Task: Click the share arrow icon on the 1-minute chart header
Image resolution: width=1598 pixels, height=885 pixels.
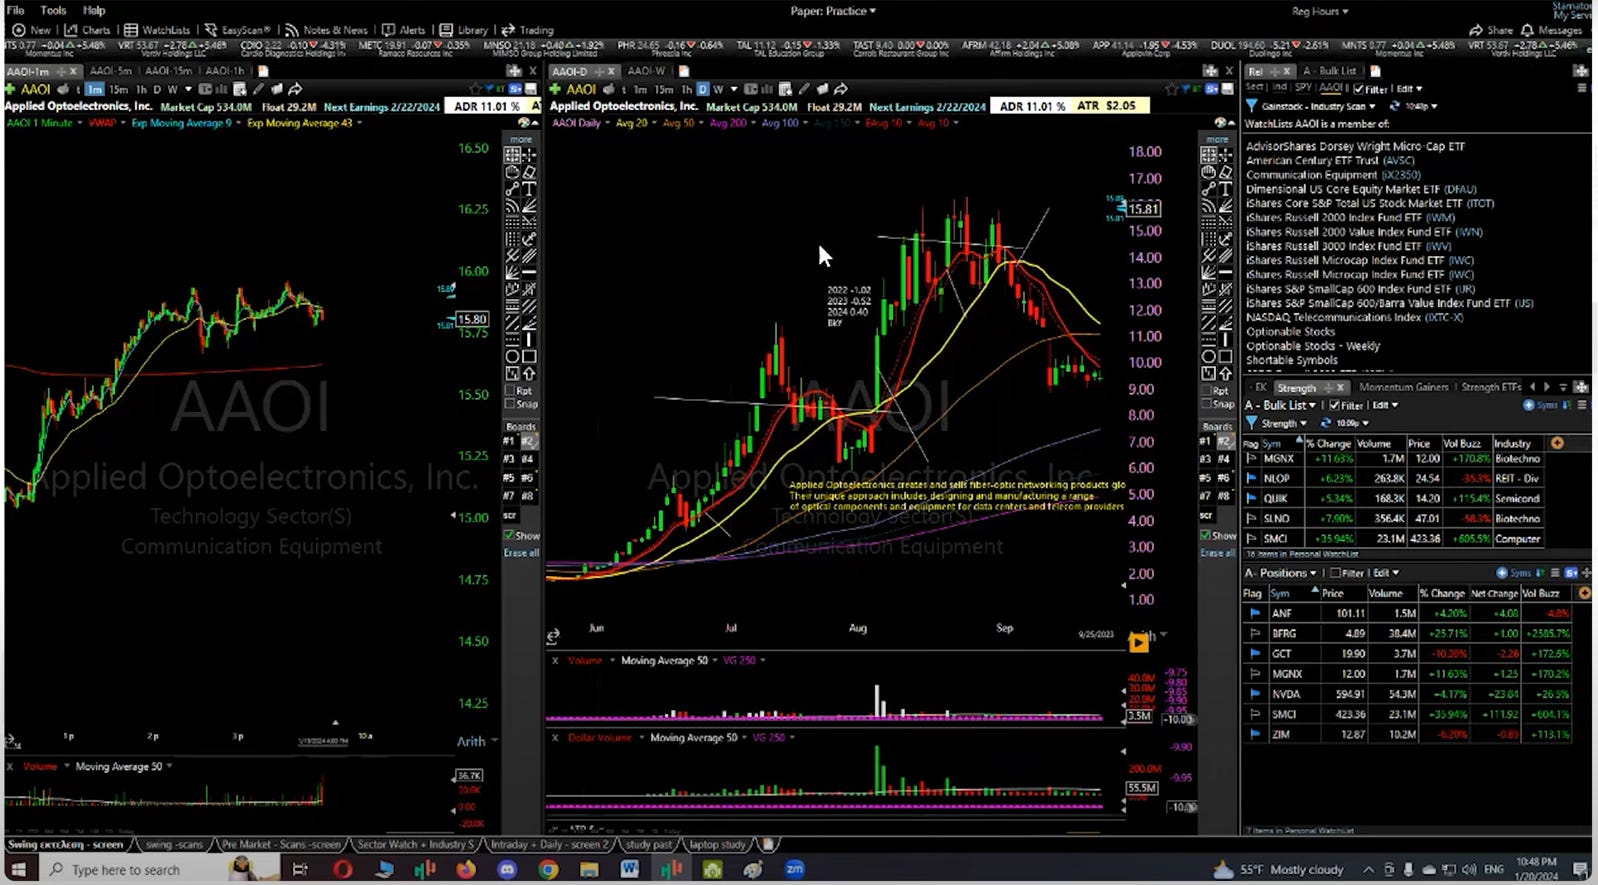Action: (295, 89)
